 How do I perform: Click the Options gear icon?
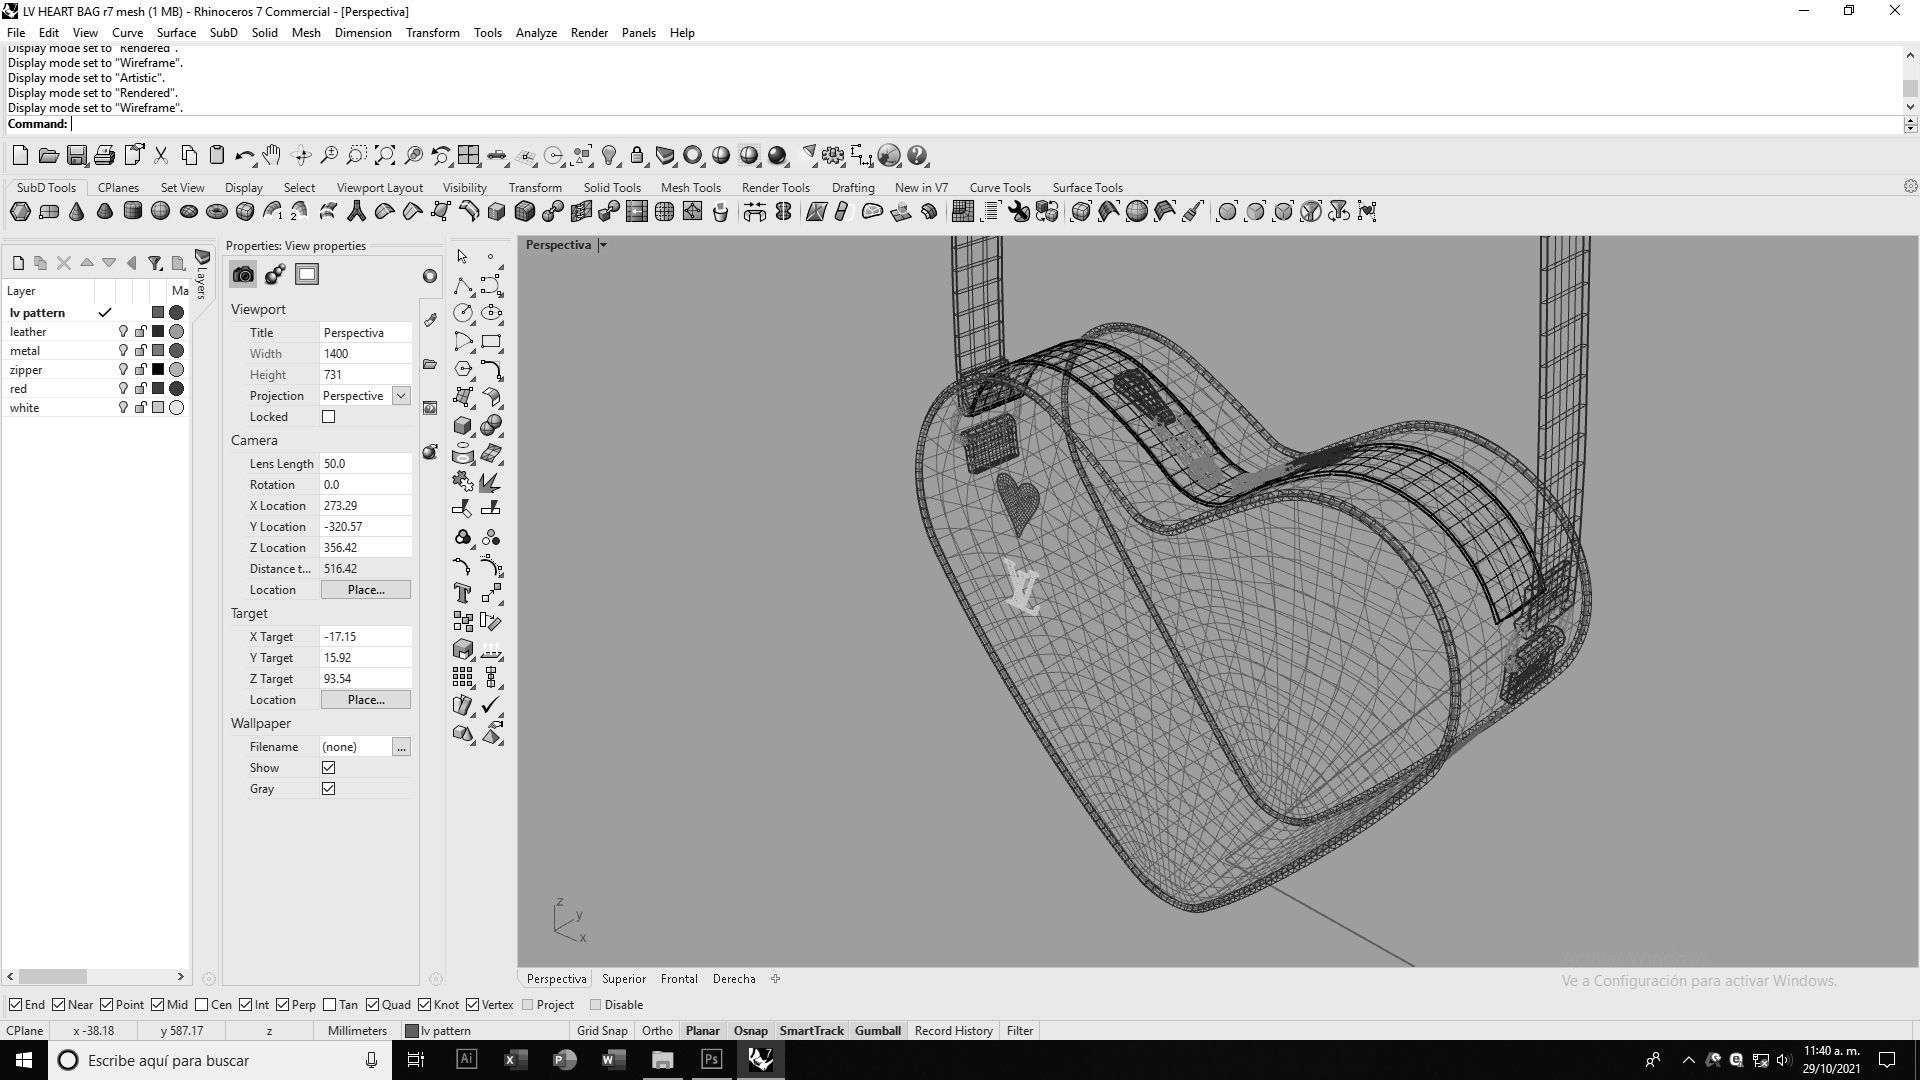[833, 156]
